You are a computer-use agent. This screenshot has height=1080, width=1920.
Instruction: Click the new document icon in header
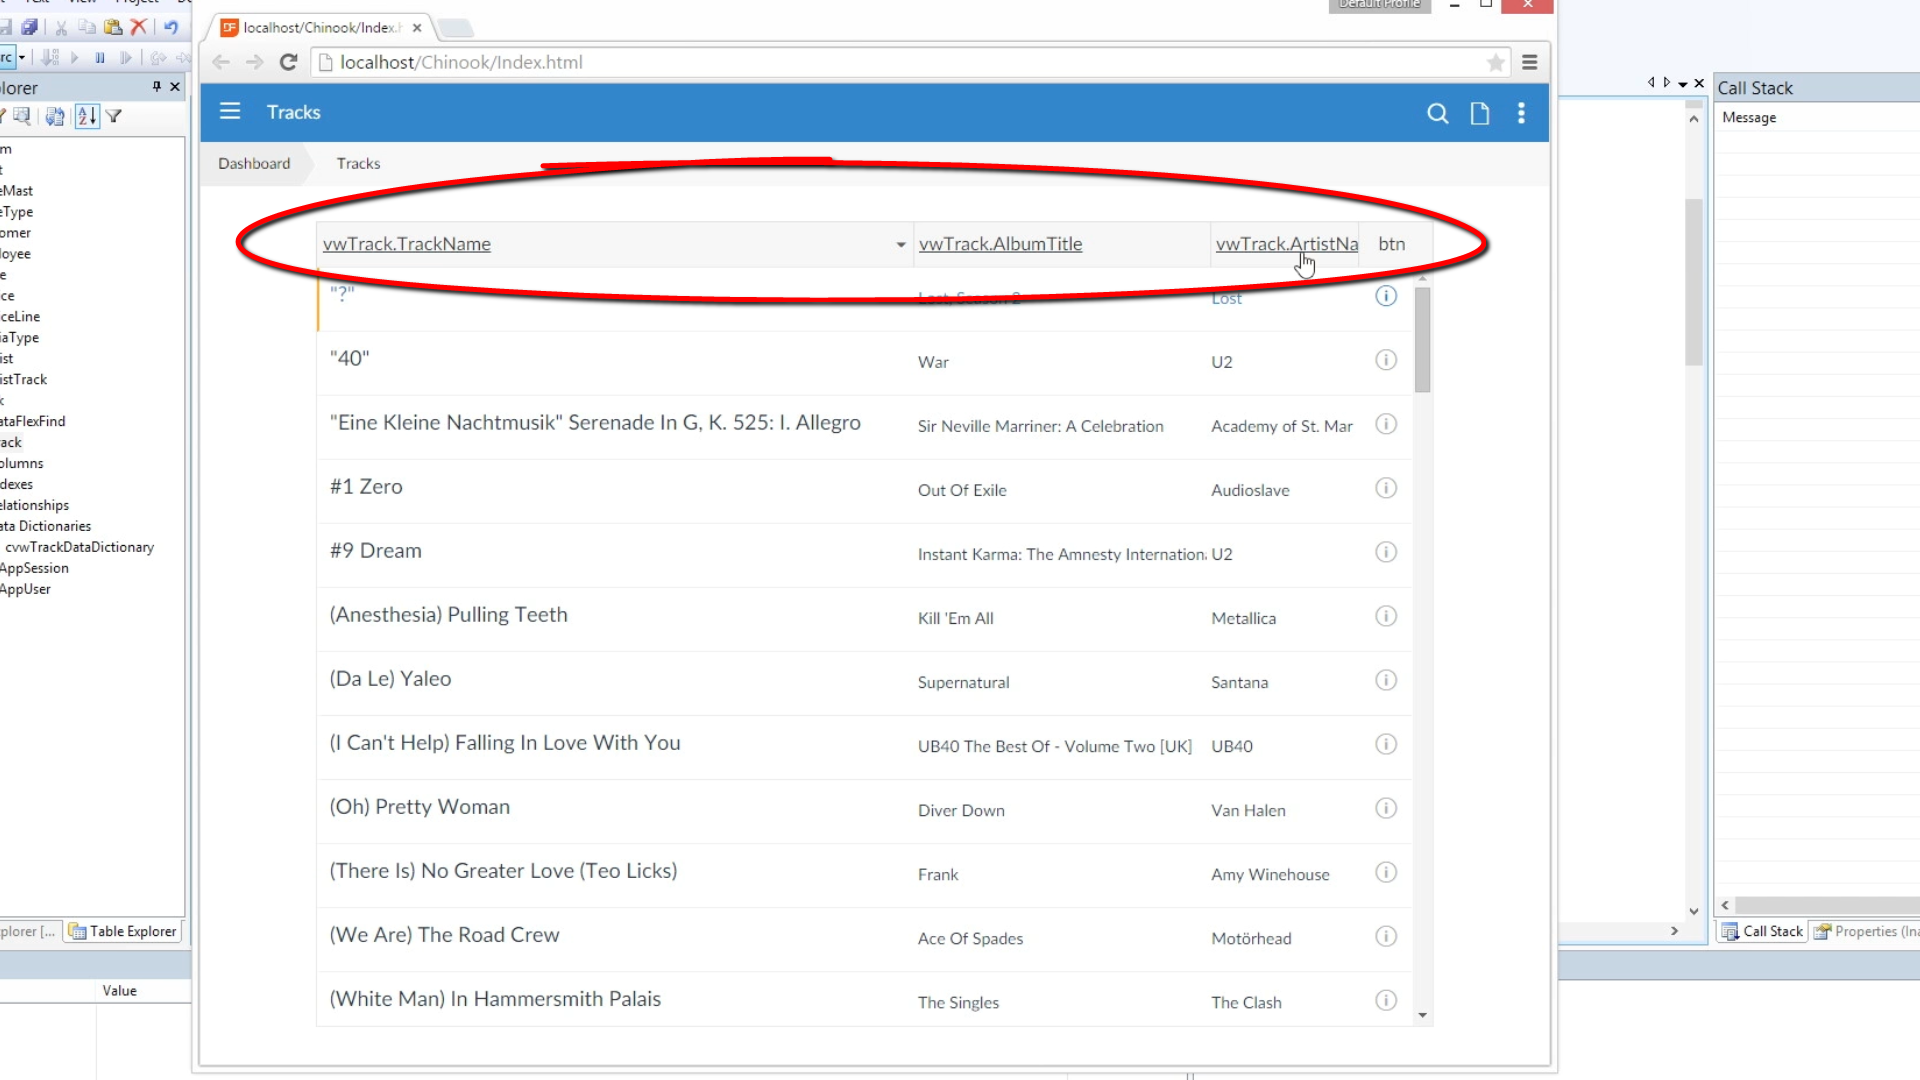pyautogui.click(x=1480, y=113)
